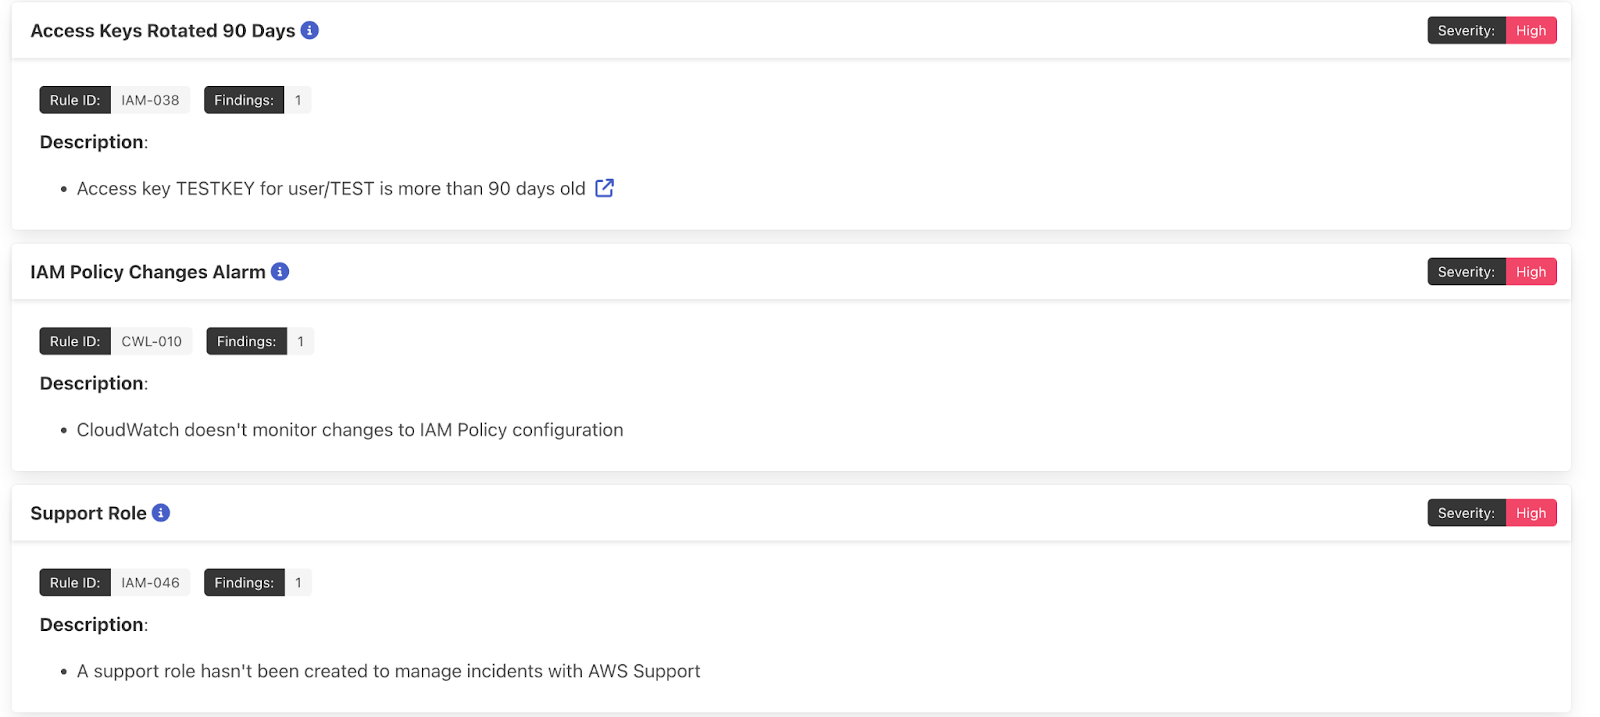The image size is (1600, 717).
Task: Click Findings count on Access Keys card
Action: (297, 100)
